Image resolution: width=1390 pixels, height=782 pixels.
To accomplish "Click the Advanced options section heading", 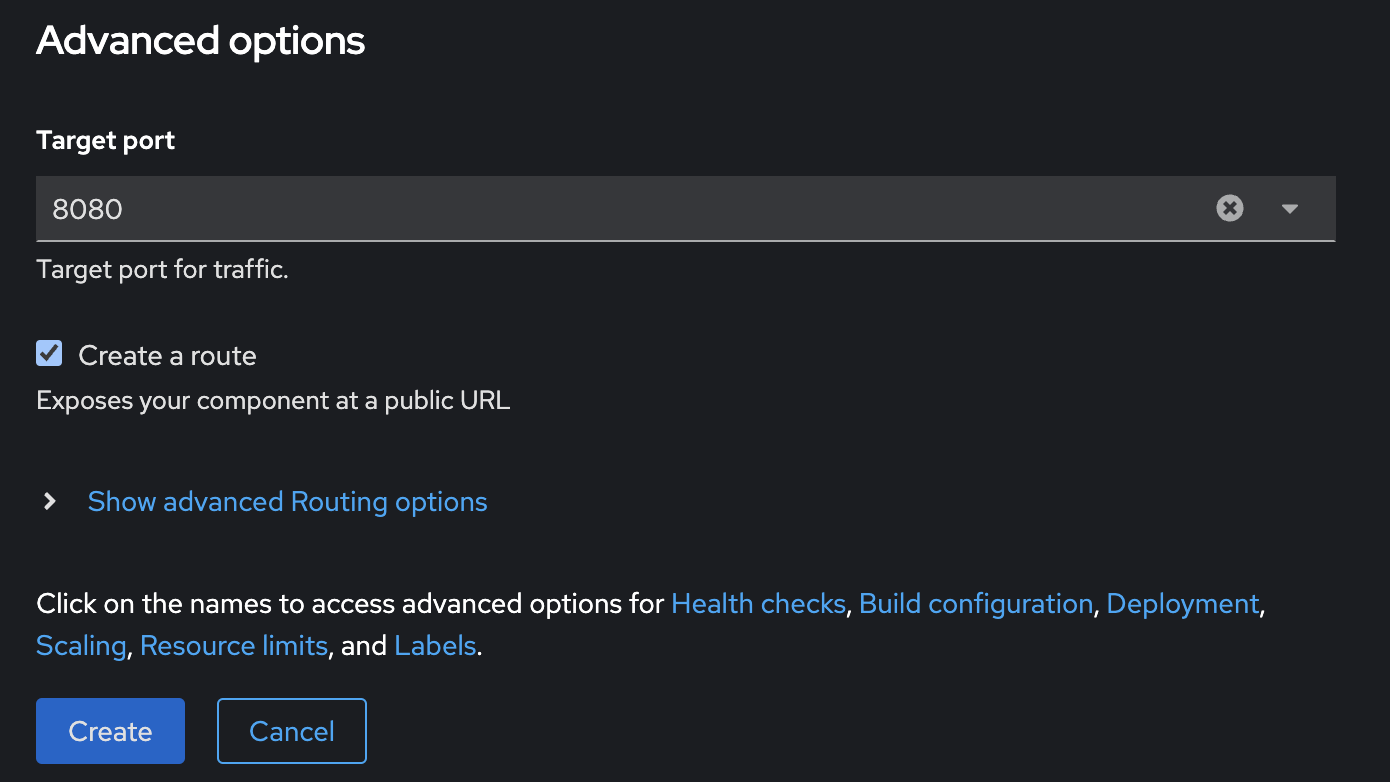I will 201,41.
